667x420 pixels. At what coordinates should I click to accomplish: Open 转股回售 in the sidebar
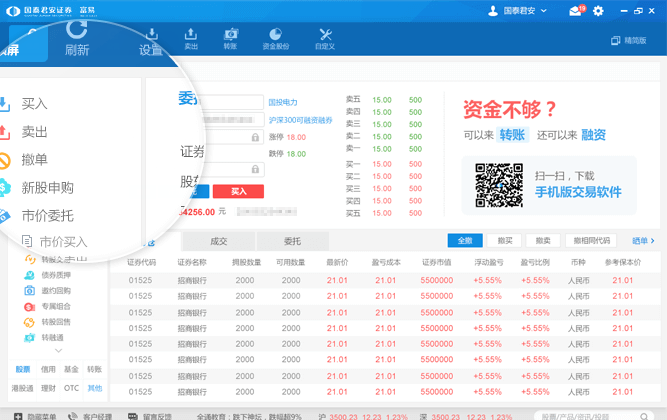tap(47, 322)
